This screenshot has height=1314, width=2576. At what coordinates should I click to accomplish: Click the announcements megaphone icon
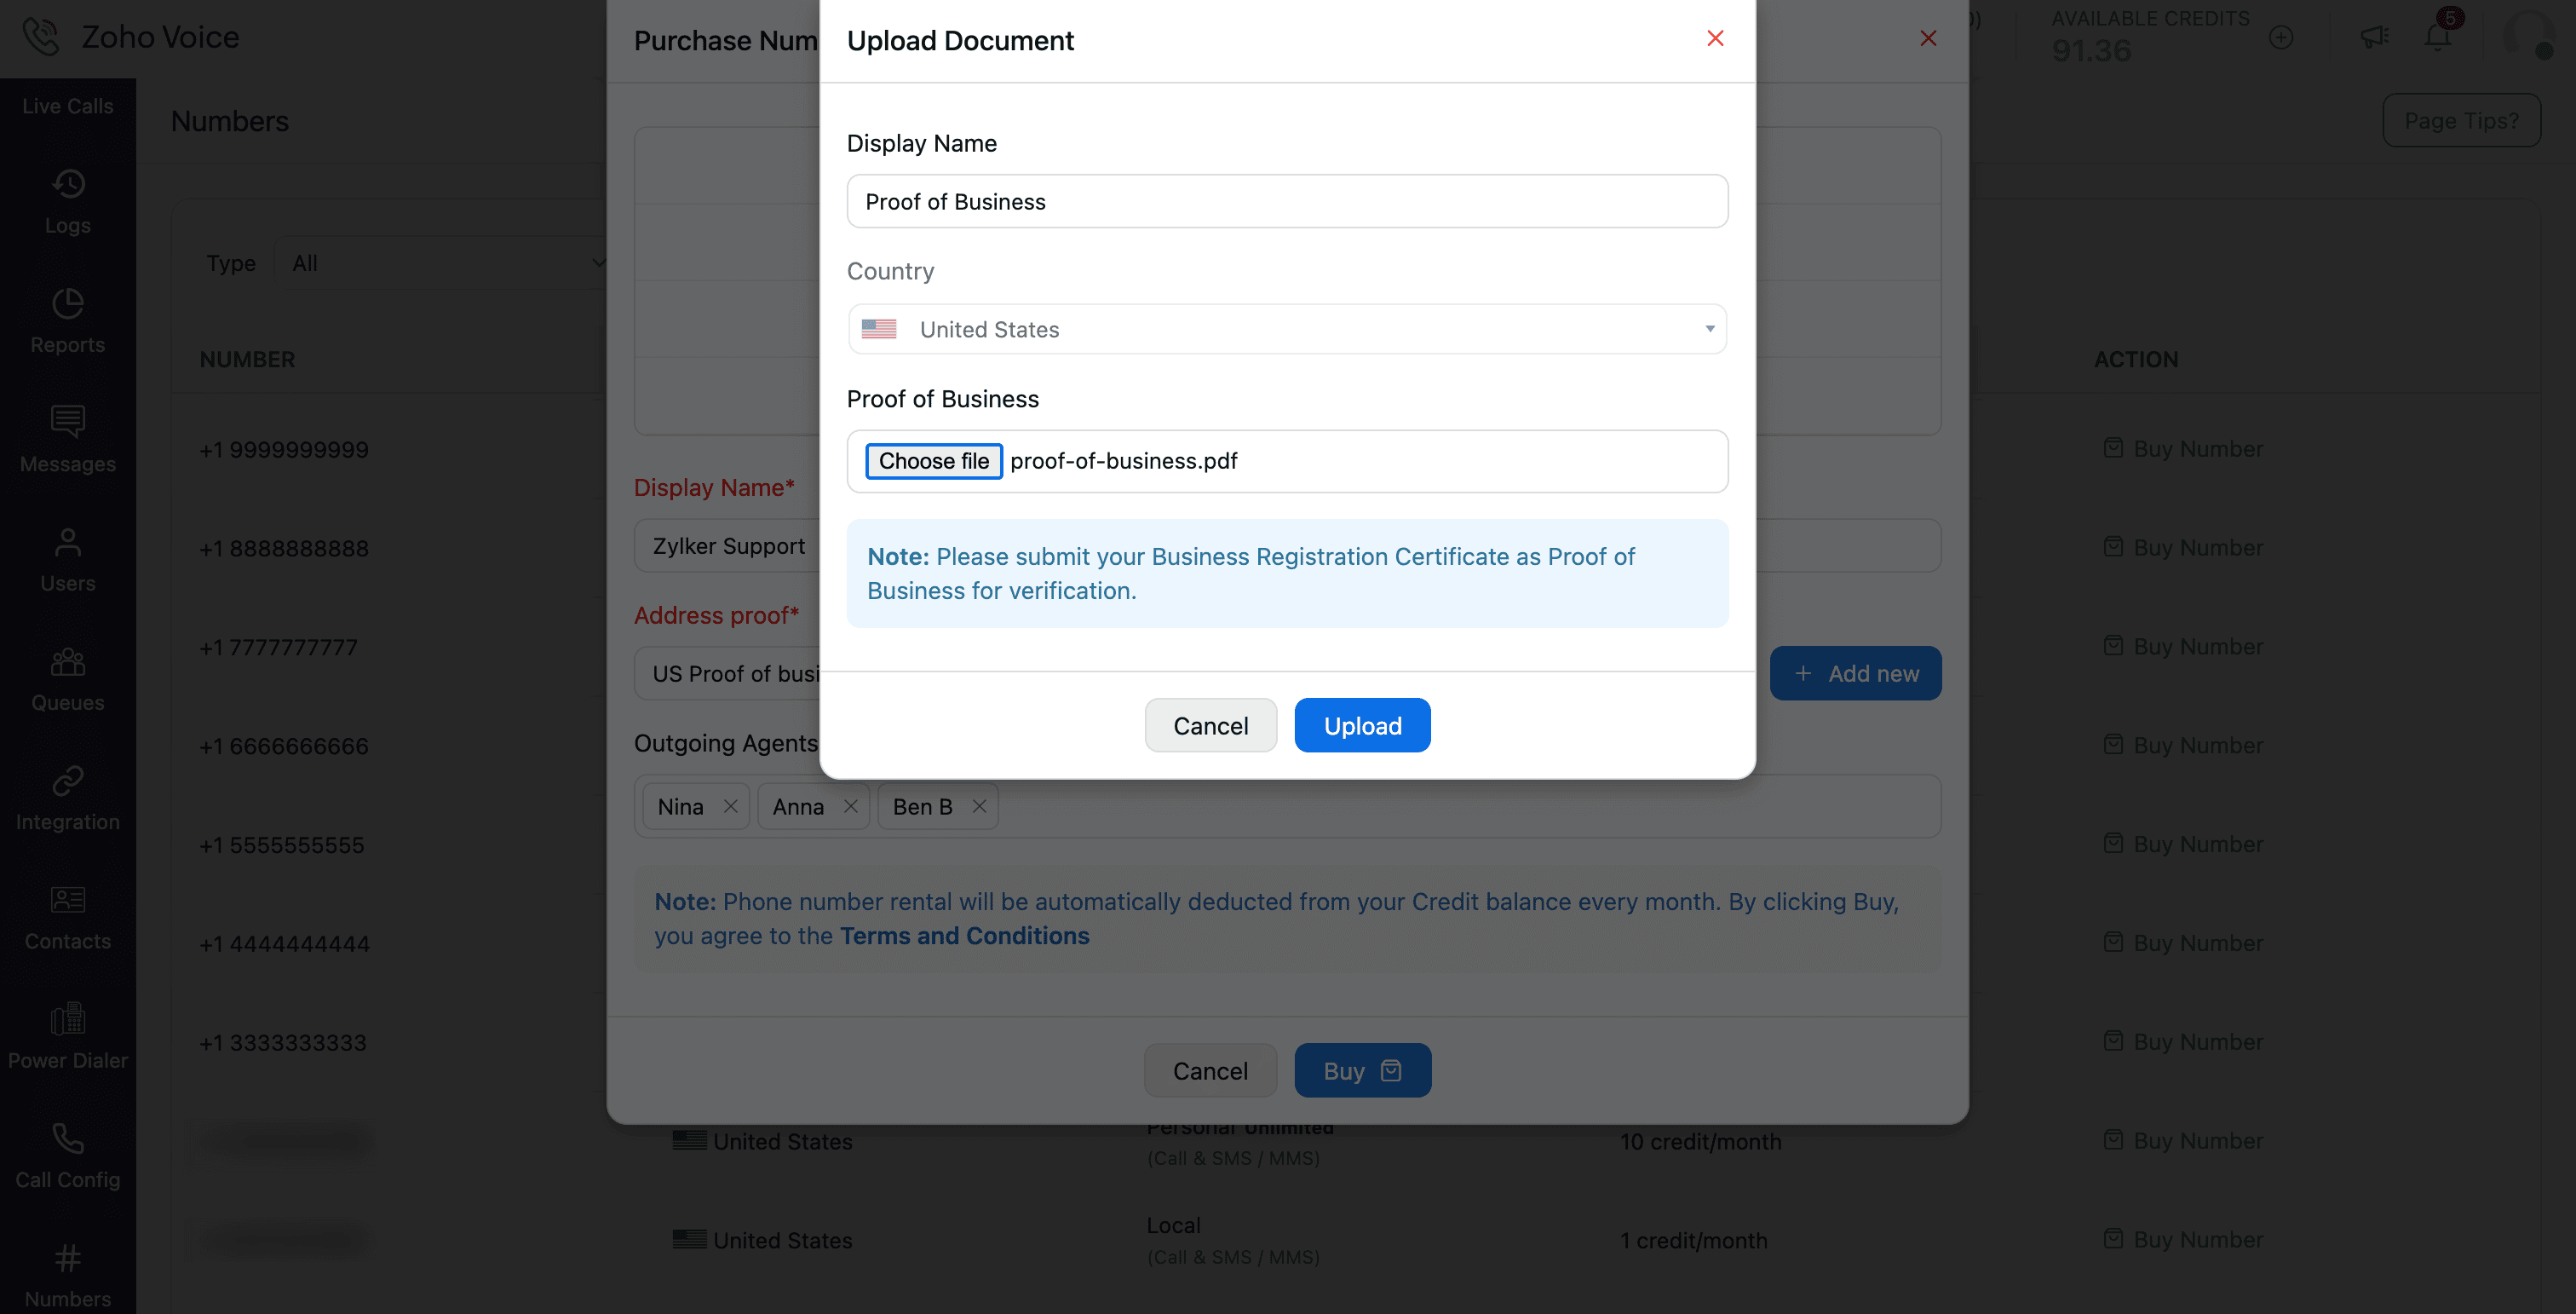pos(2374,38)
